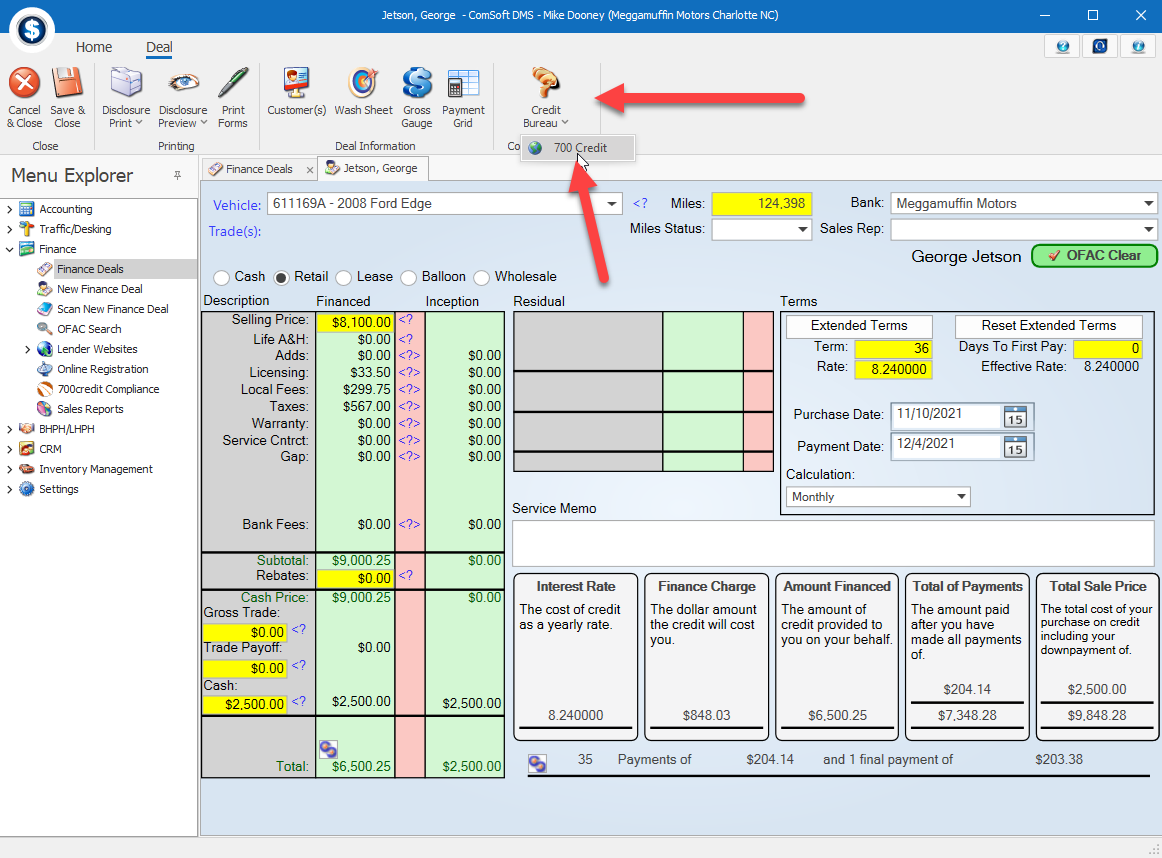Viewport: 1162px width, 858px height.
Task: Click Vehicle label link
Action: (x=237, y=205)
